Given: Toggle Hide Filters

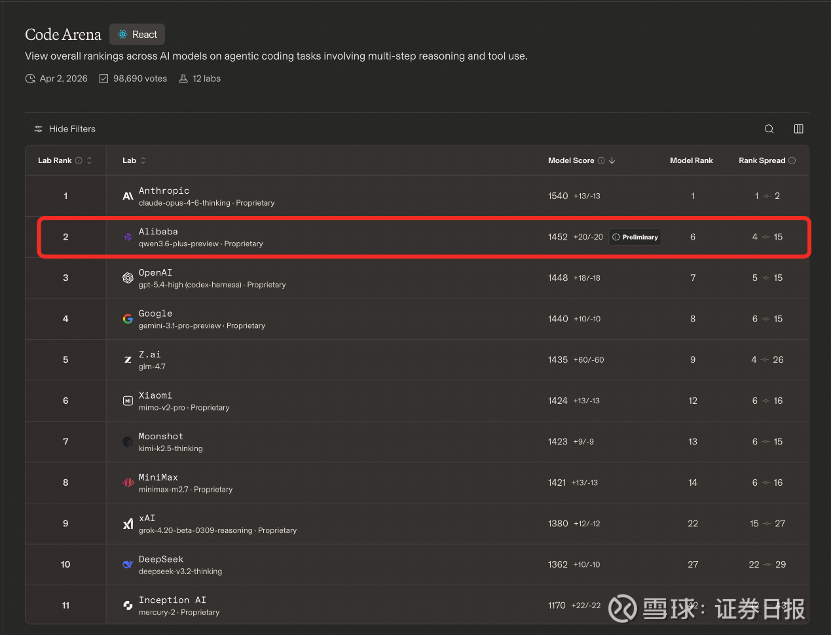Looking at the screenshot, I should click(x=65, y=129).
